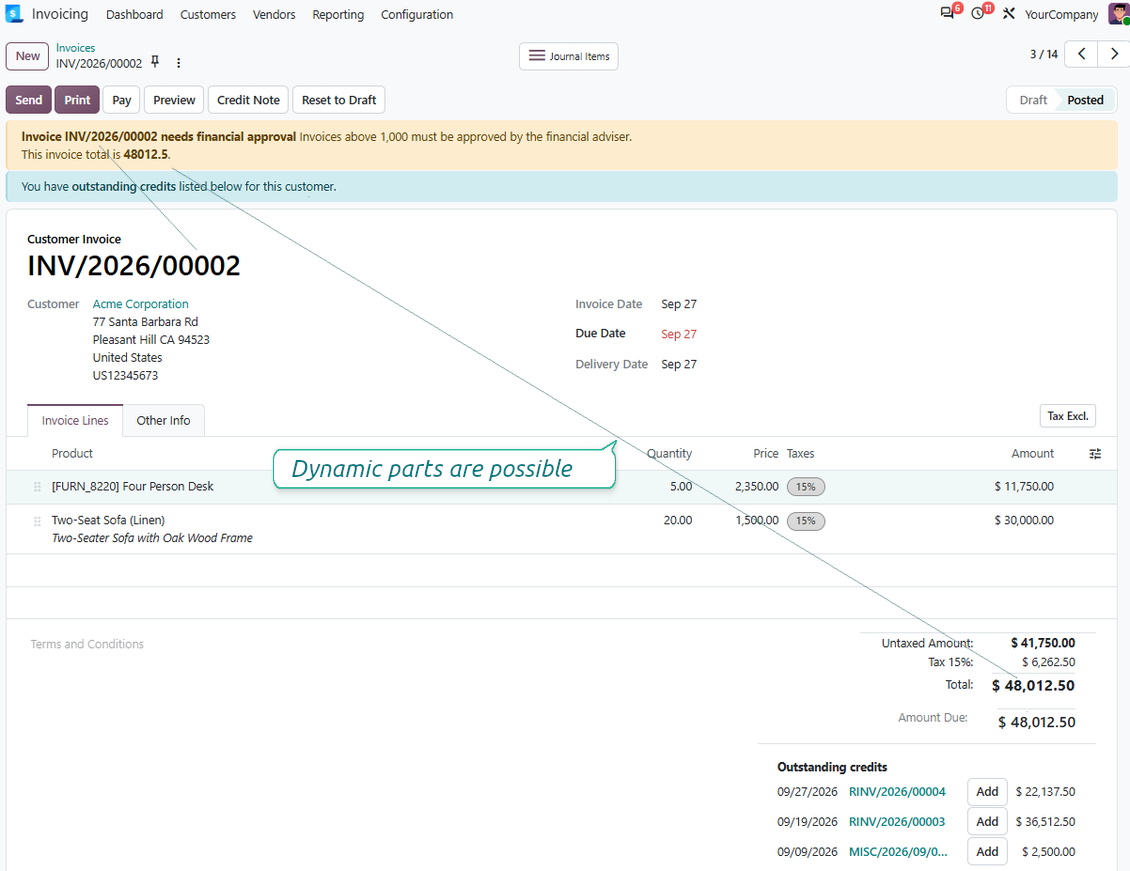Click the quantity 20.00 cell

coord(677,520)
